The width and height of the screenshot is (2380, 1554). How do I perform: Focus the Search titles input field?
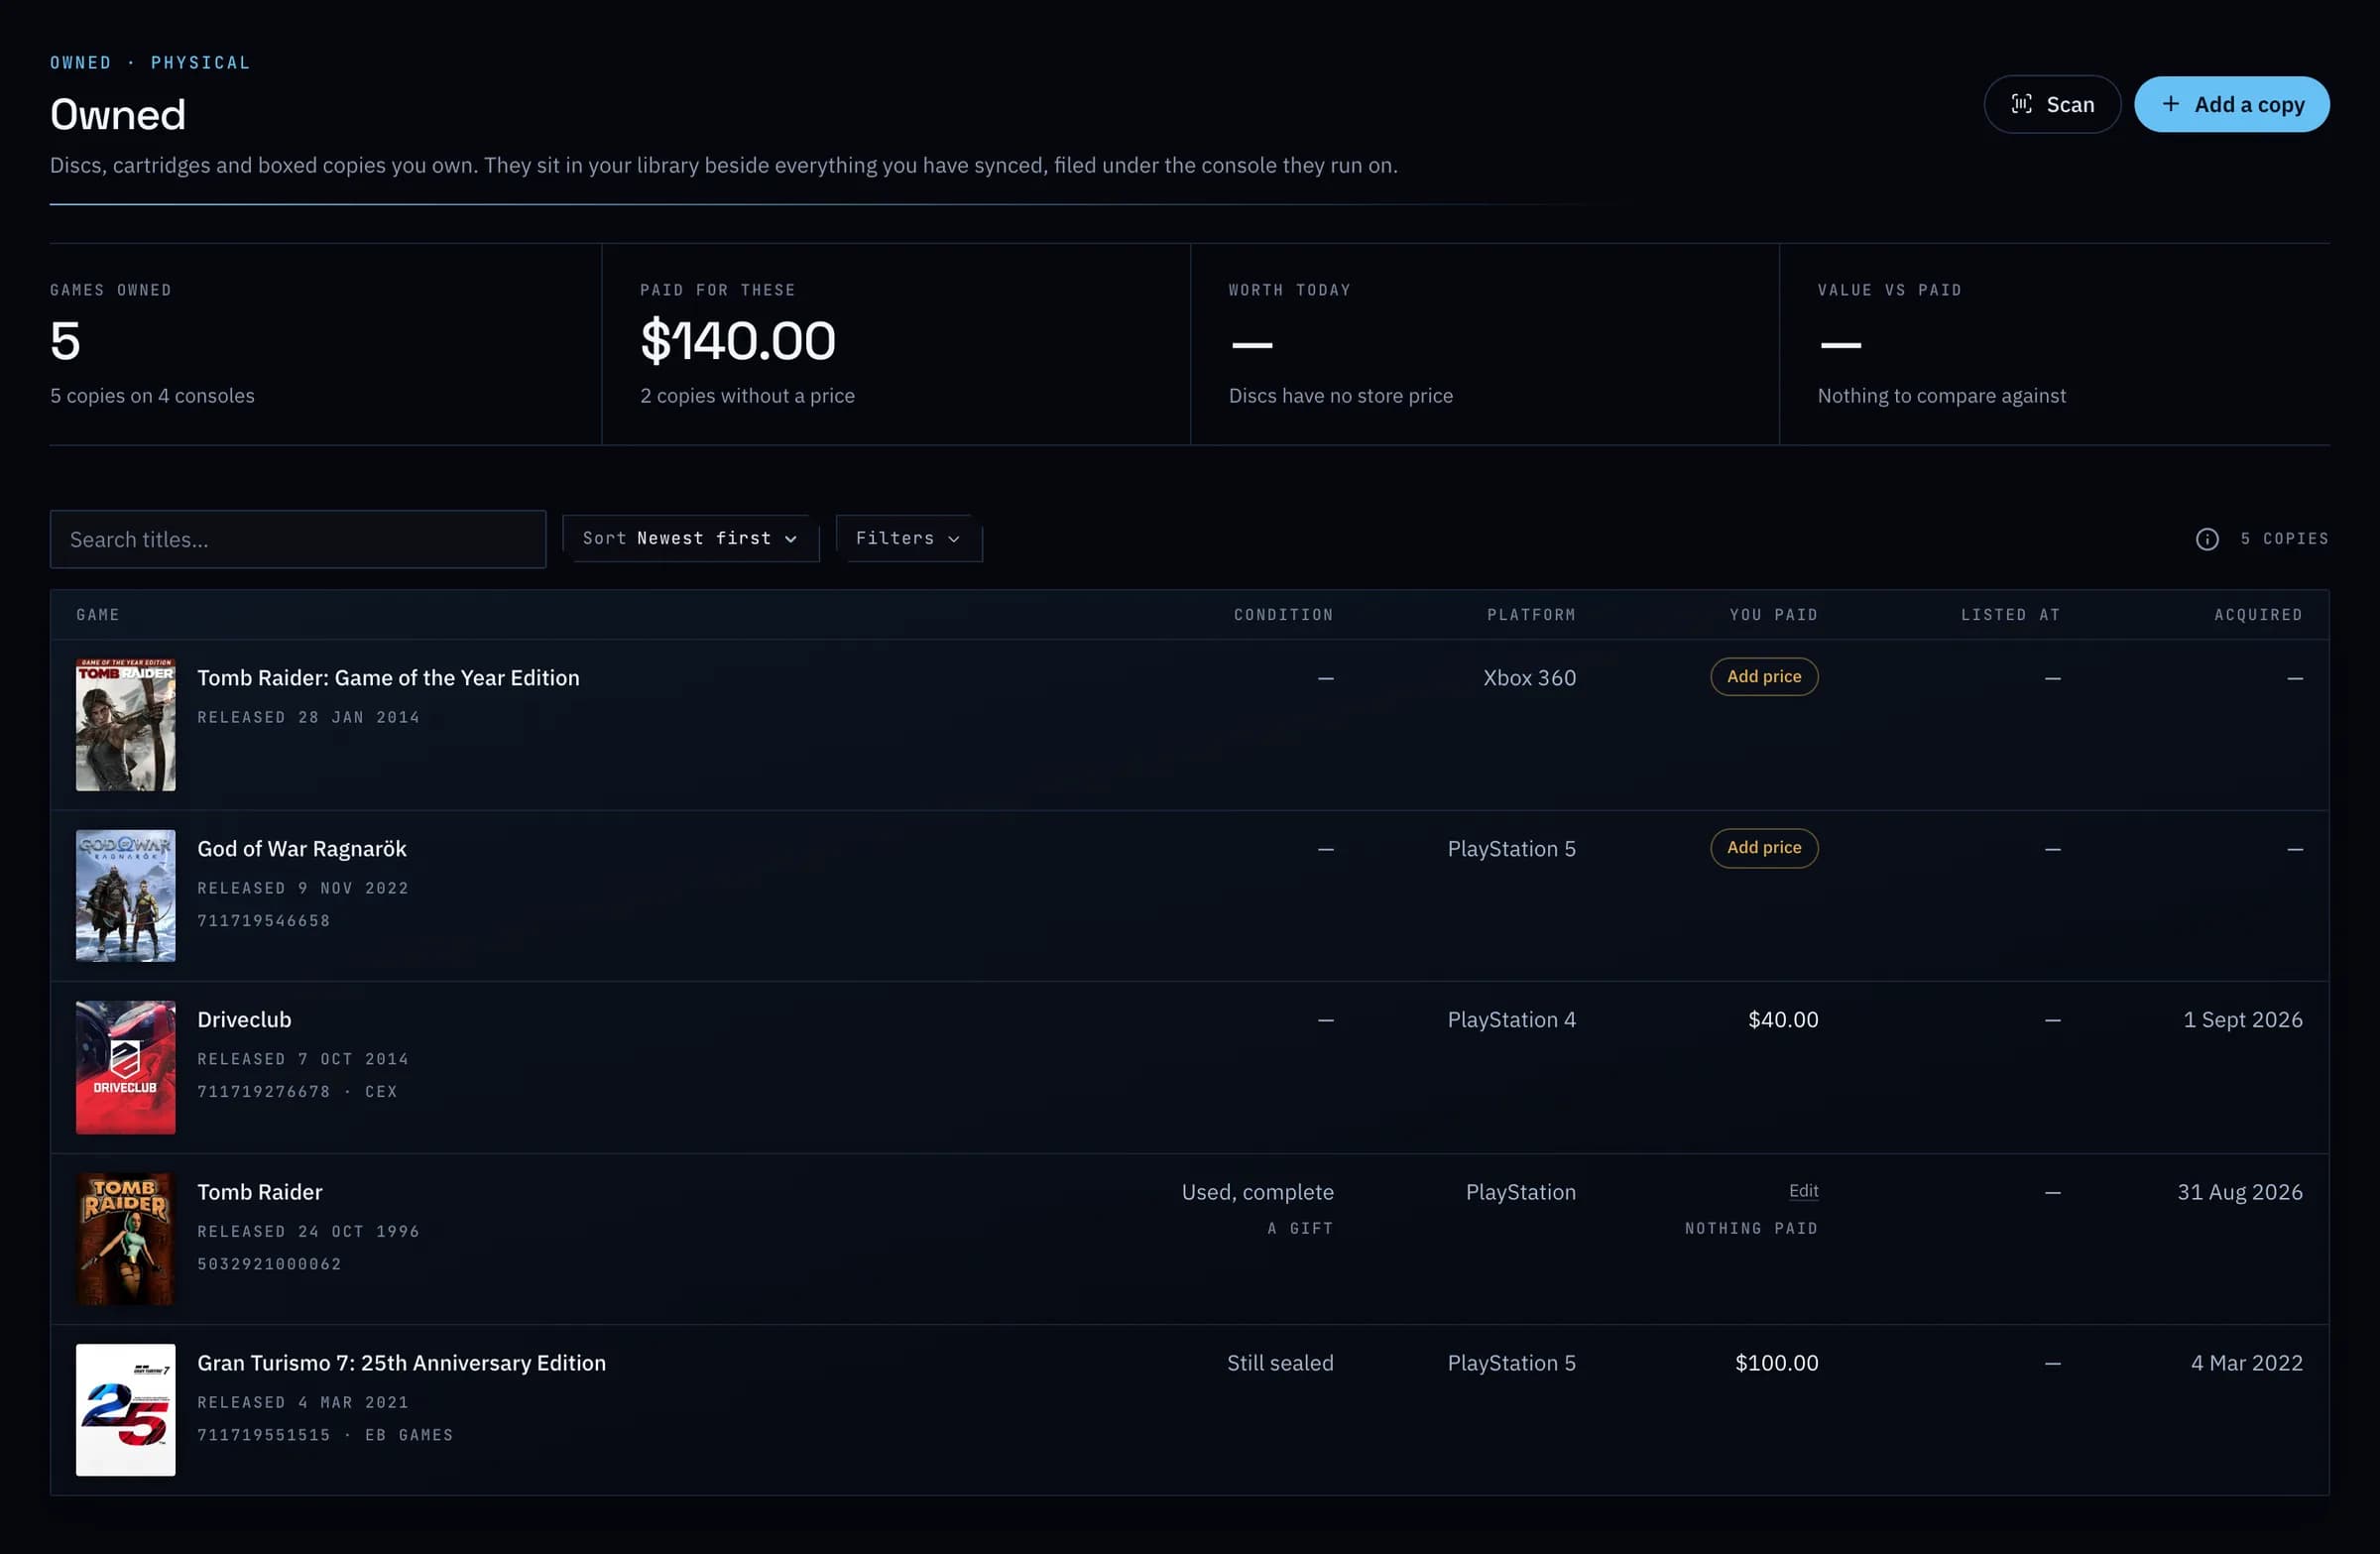298,539
